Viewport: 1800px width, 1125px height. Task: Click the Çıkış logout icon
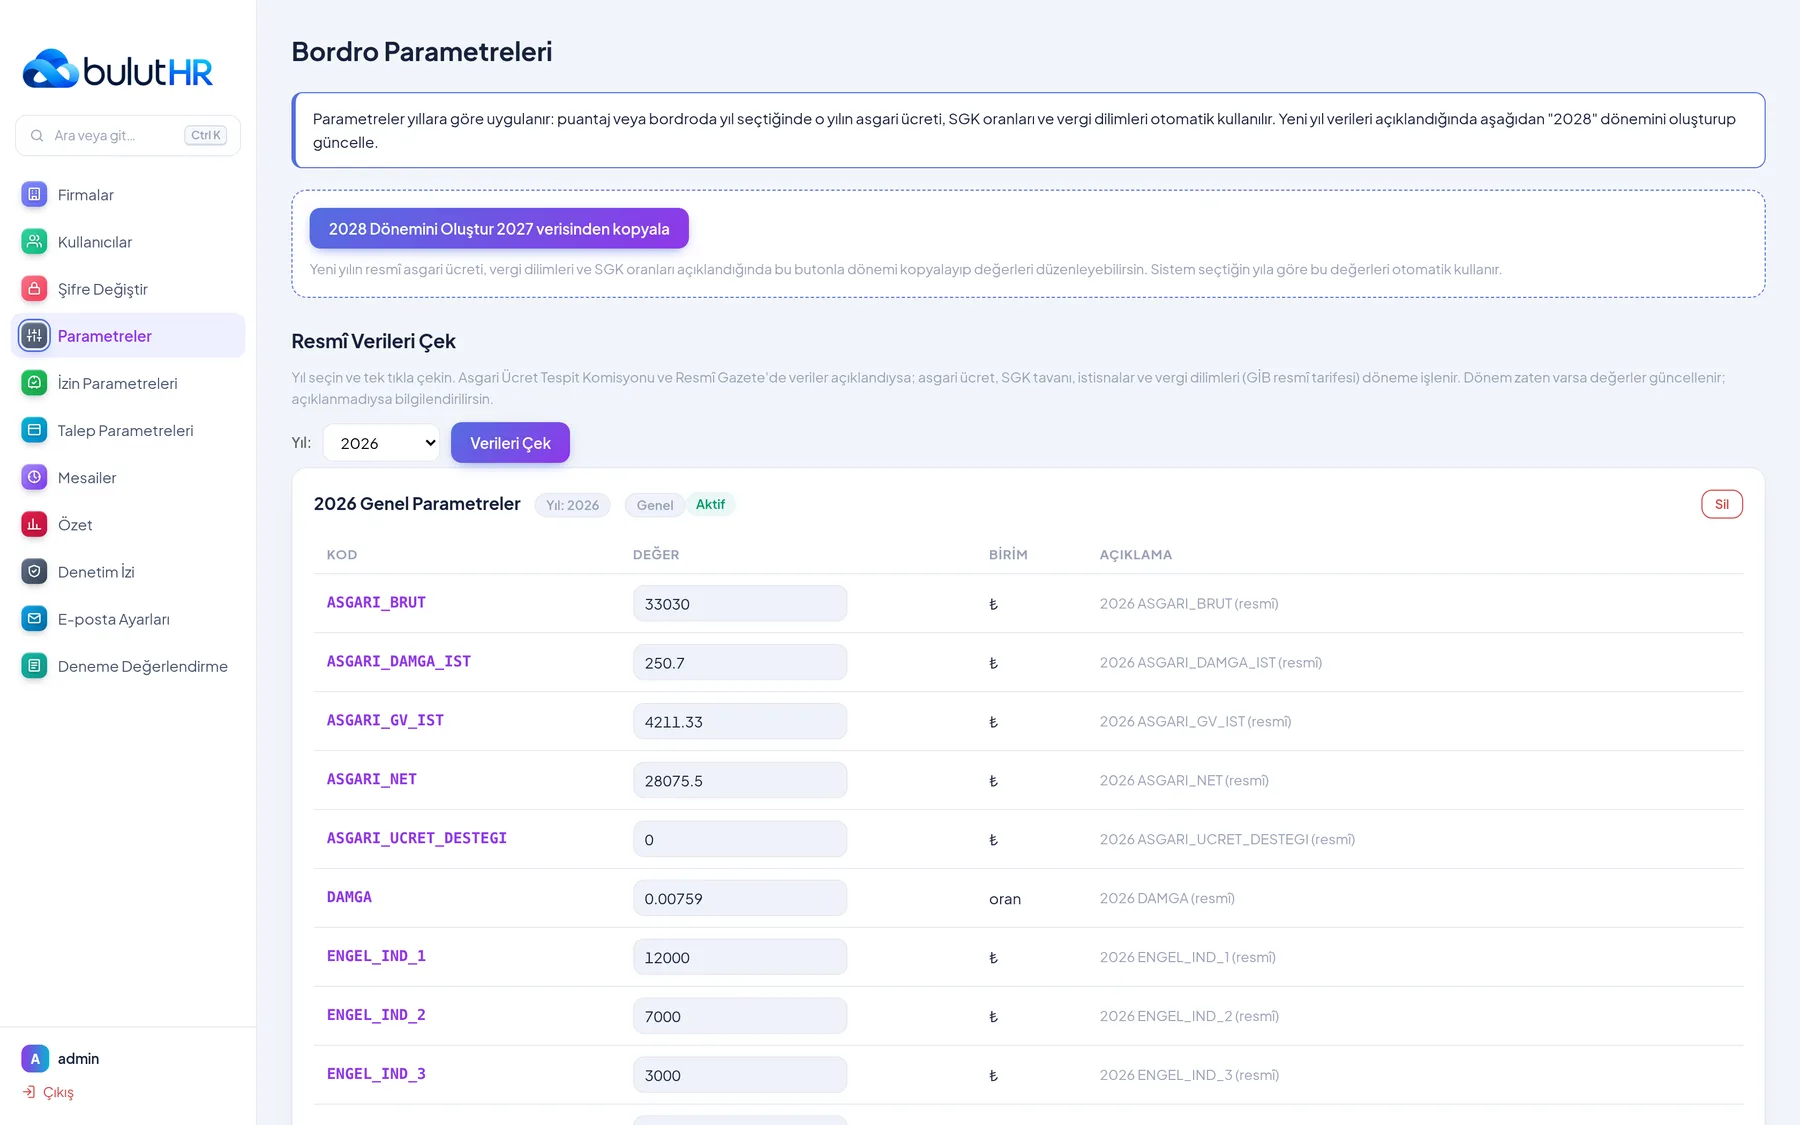click(x=29, y=1092)
